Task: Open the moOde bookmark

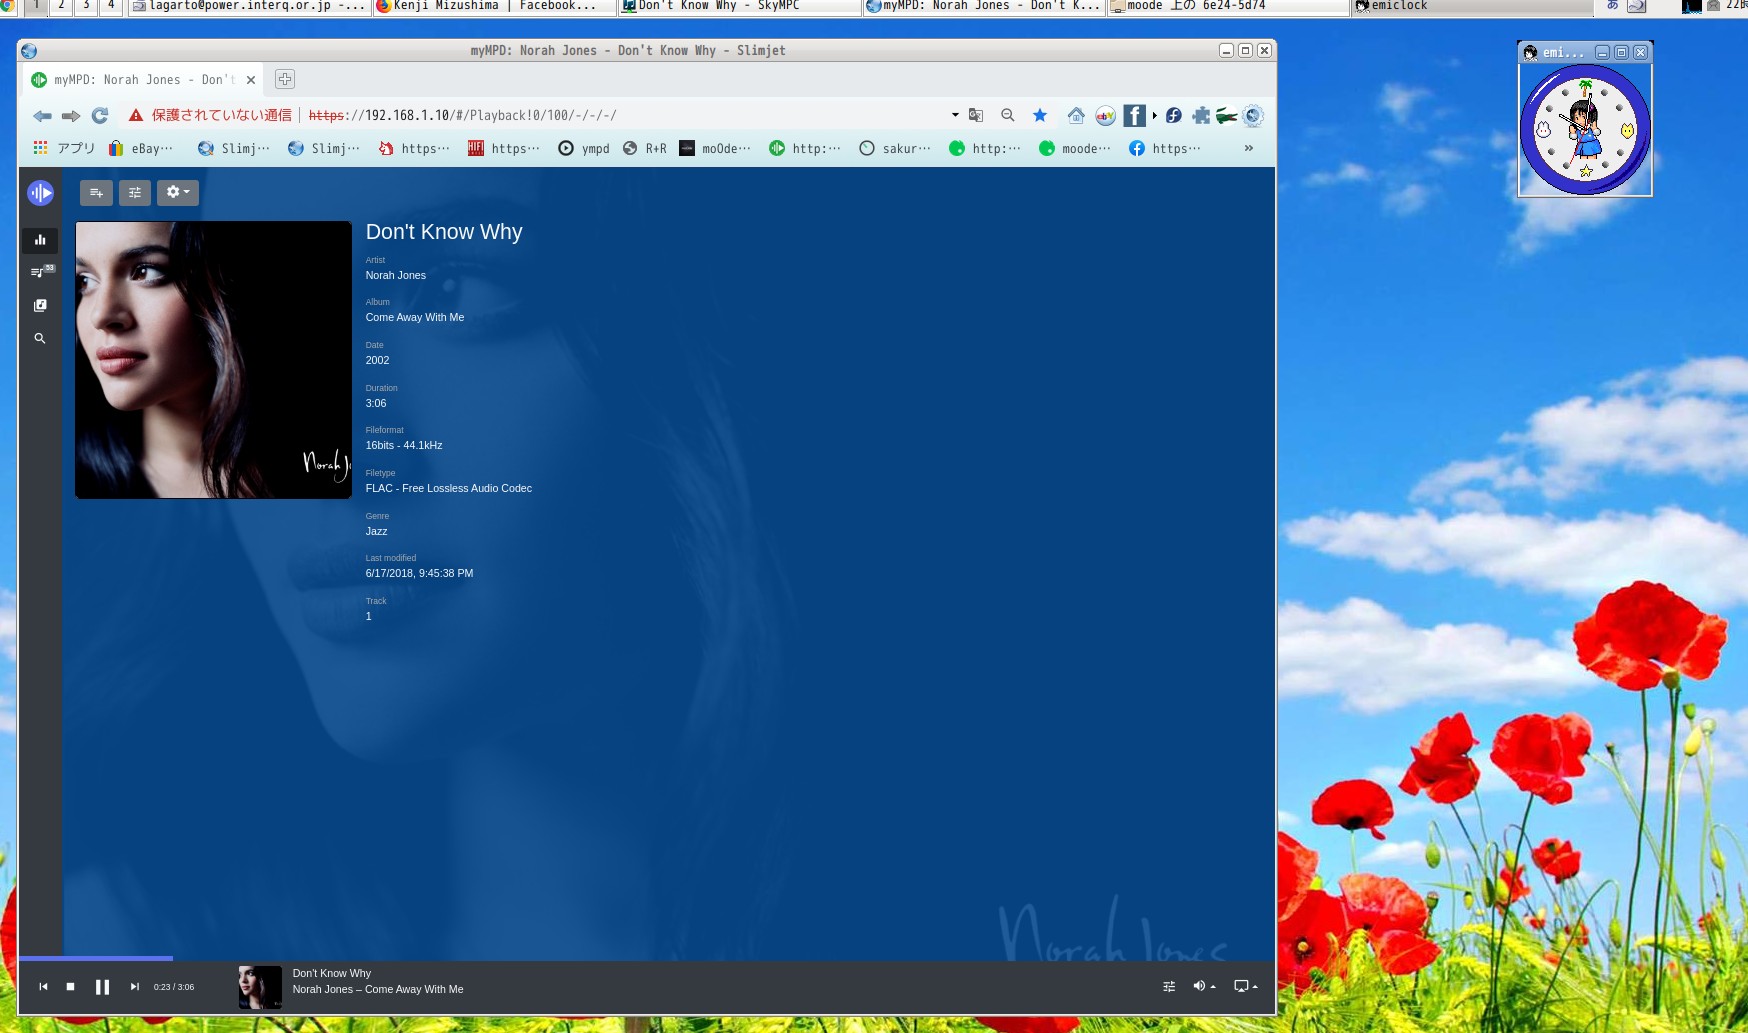Action: (x=715, y=149)
